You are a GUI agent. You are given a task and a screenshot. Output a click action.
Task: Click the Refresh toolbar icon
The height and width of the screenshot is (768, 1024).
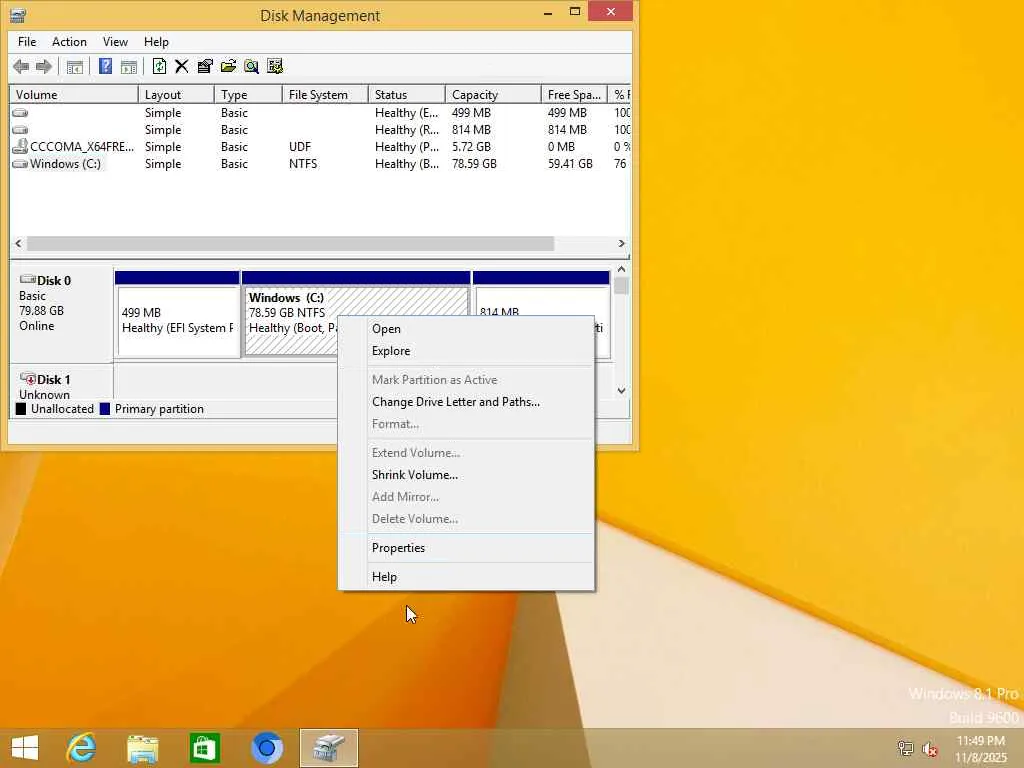159,67
